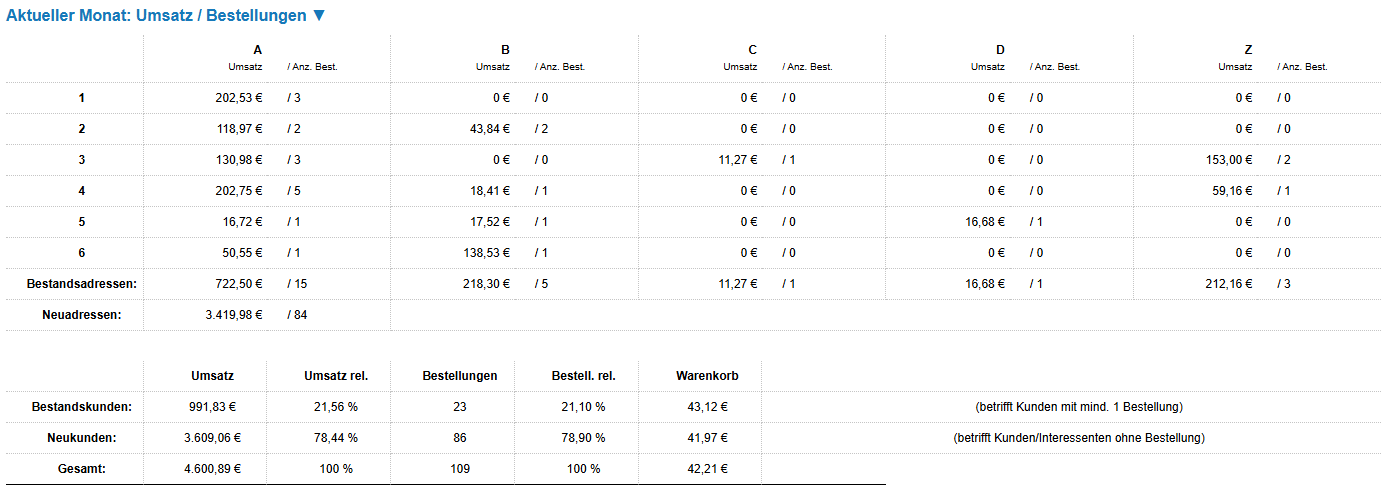Image resolution: width=1387 pixels, height=487 pixels.
Task: Click the Aktueller Monat: Umsatz / Bestellungen heading
Action: 157,16
